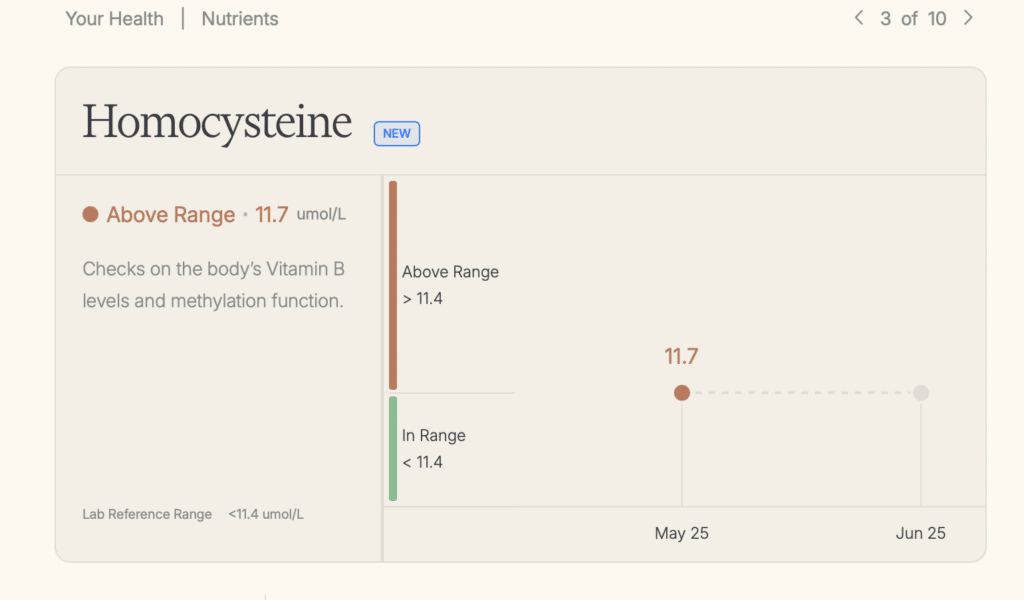Click the 11.7 value above the chart point
Viewport: 1024px width, 600px height.
coord(681,356)
